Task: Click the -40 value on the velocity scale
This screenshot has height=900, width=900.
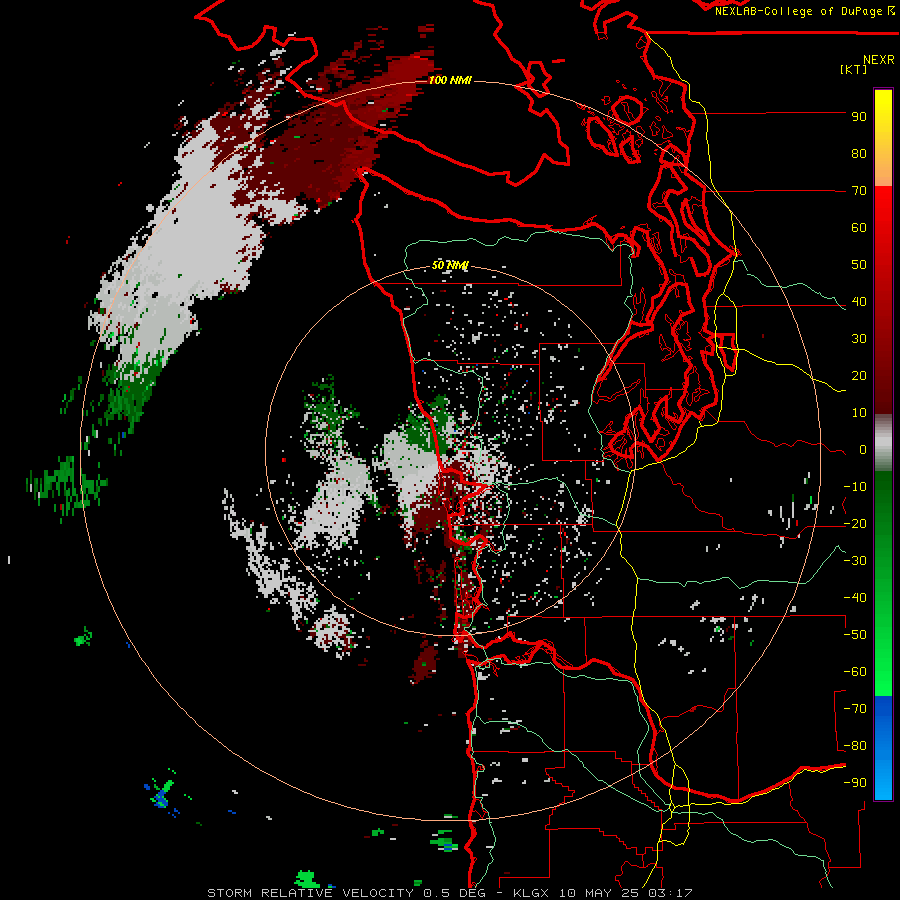Action: tap(855, 598)
